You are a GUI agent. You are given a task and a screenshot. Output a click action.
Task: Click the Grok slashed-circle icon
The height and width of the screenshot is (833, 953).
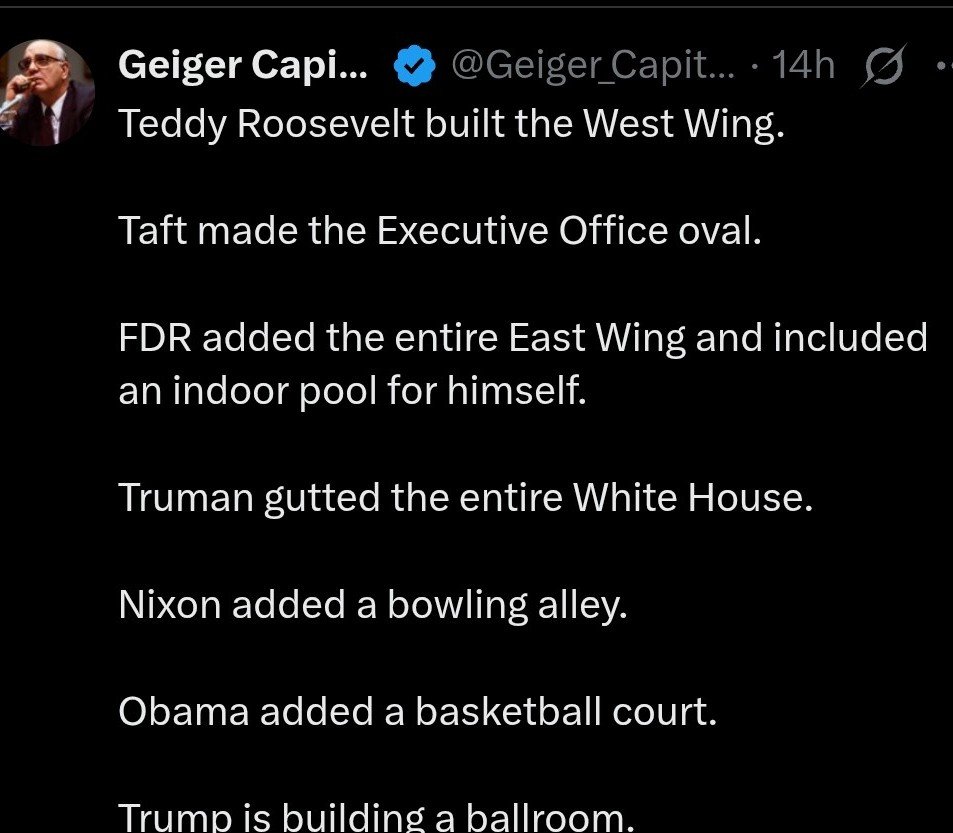(883, 66)
